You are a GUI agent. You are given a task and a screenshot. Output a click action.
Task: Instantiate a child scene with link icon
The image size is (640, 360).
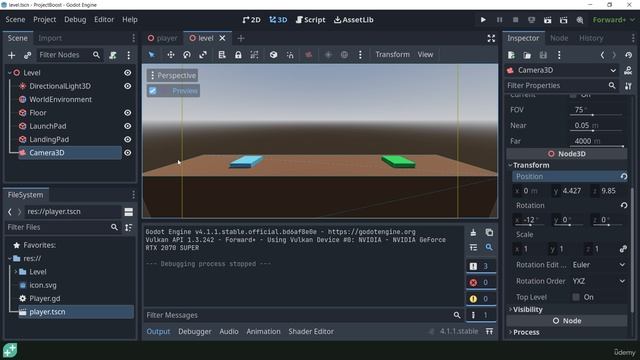click(27, 55)
